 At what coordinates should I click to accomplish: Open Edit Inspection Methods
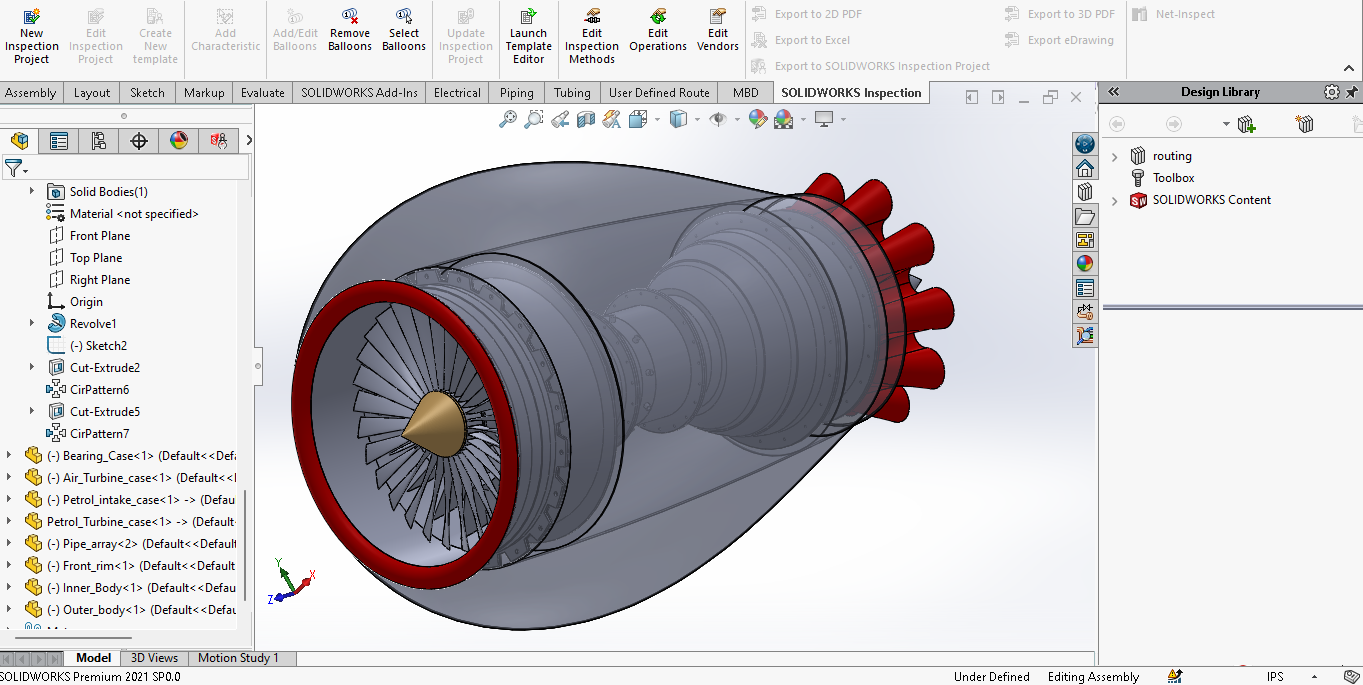(592, 34)
